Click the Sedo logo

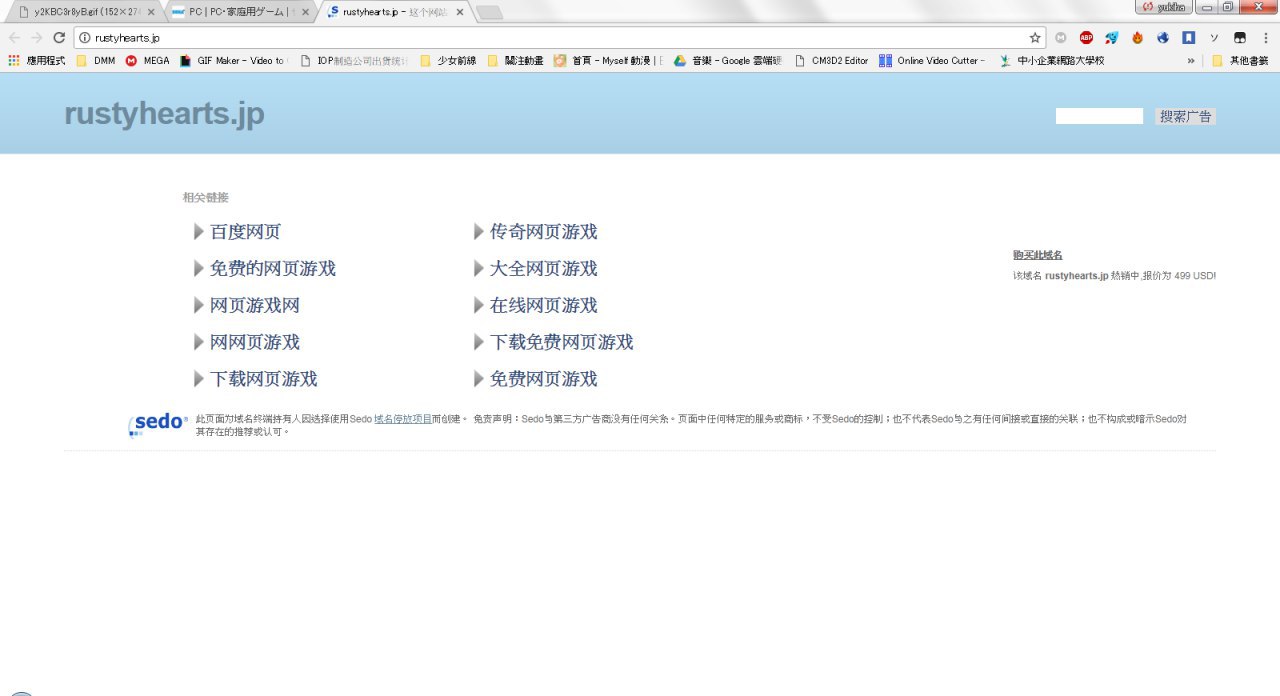(x=158, y=423)
